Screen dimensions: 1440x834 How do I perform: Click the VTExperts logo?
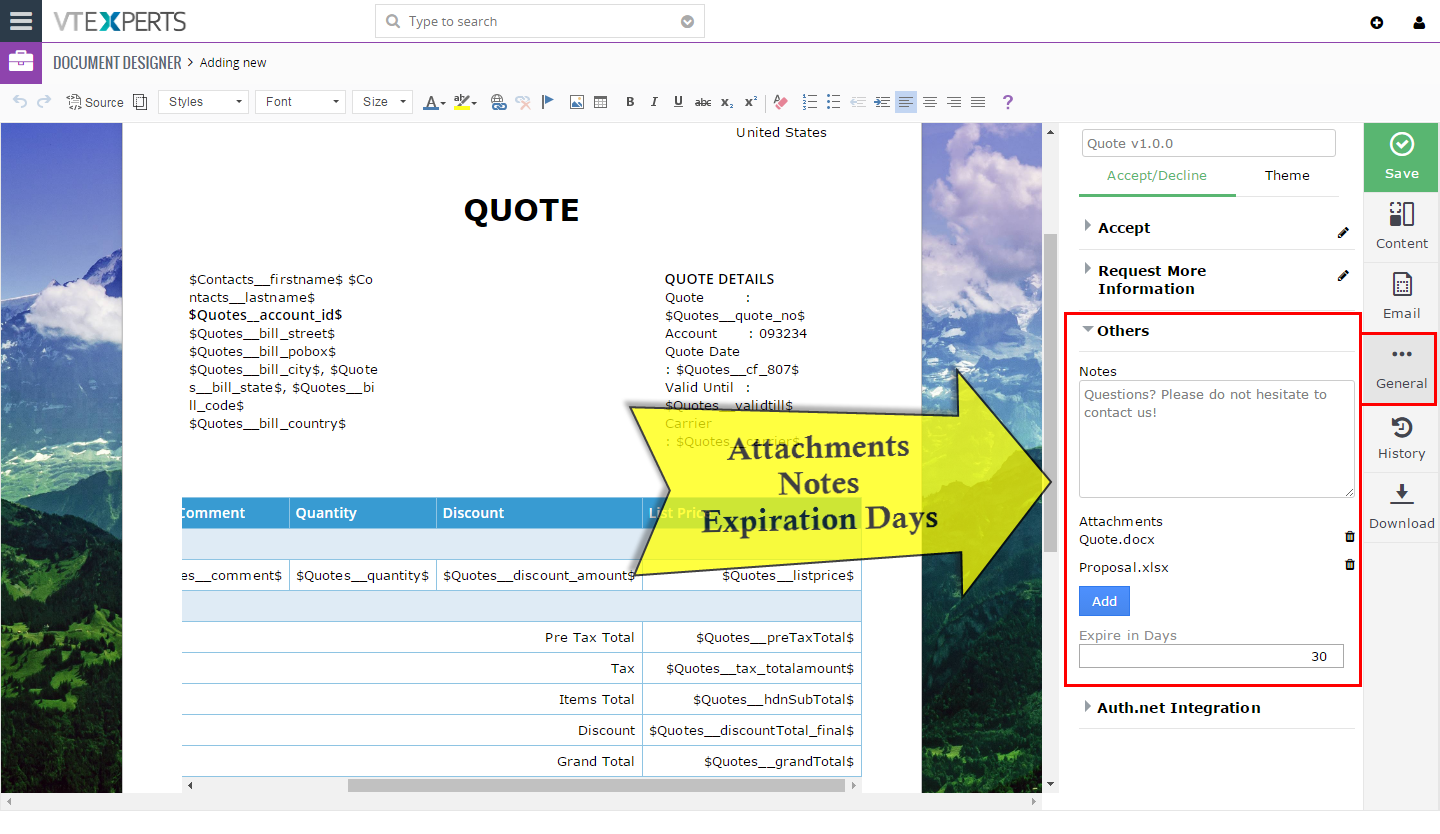[120, 21]
